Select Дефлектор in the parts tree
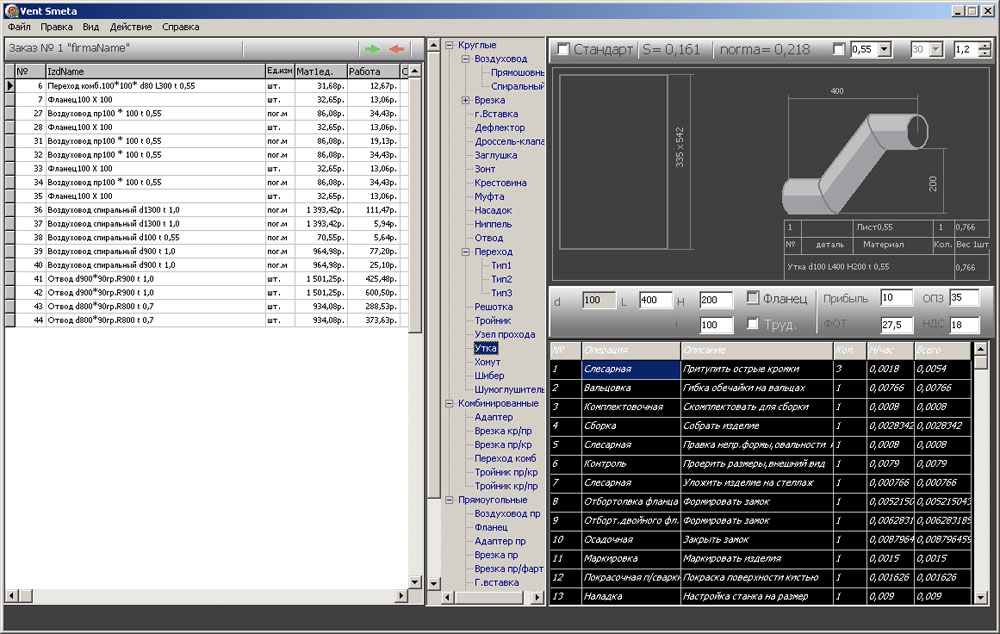The height and width of the screenshot is (634, 1000). click(x=499, y=128)
